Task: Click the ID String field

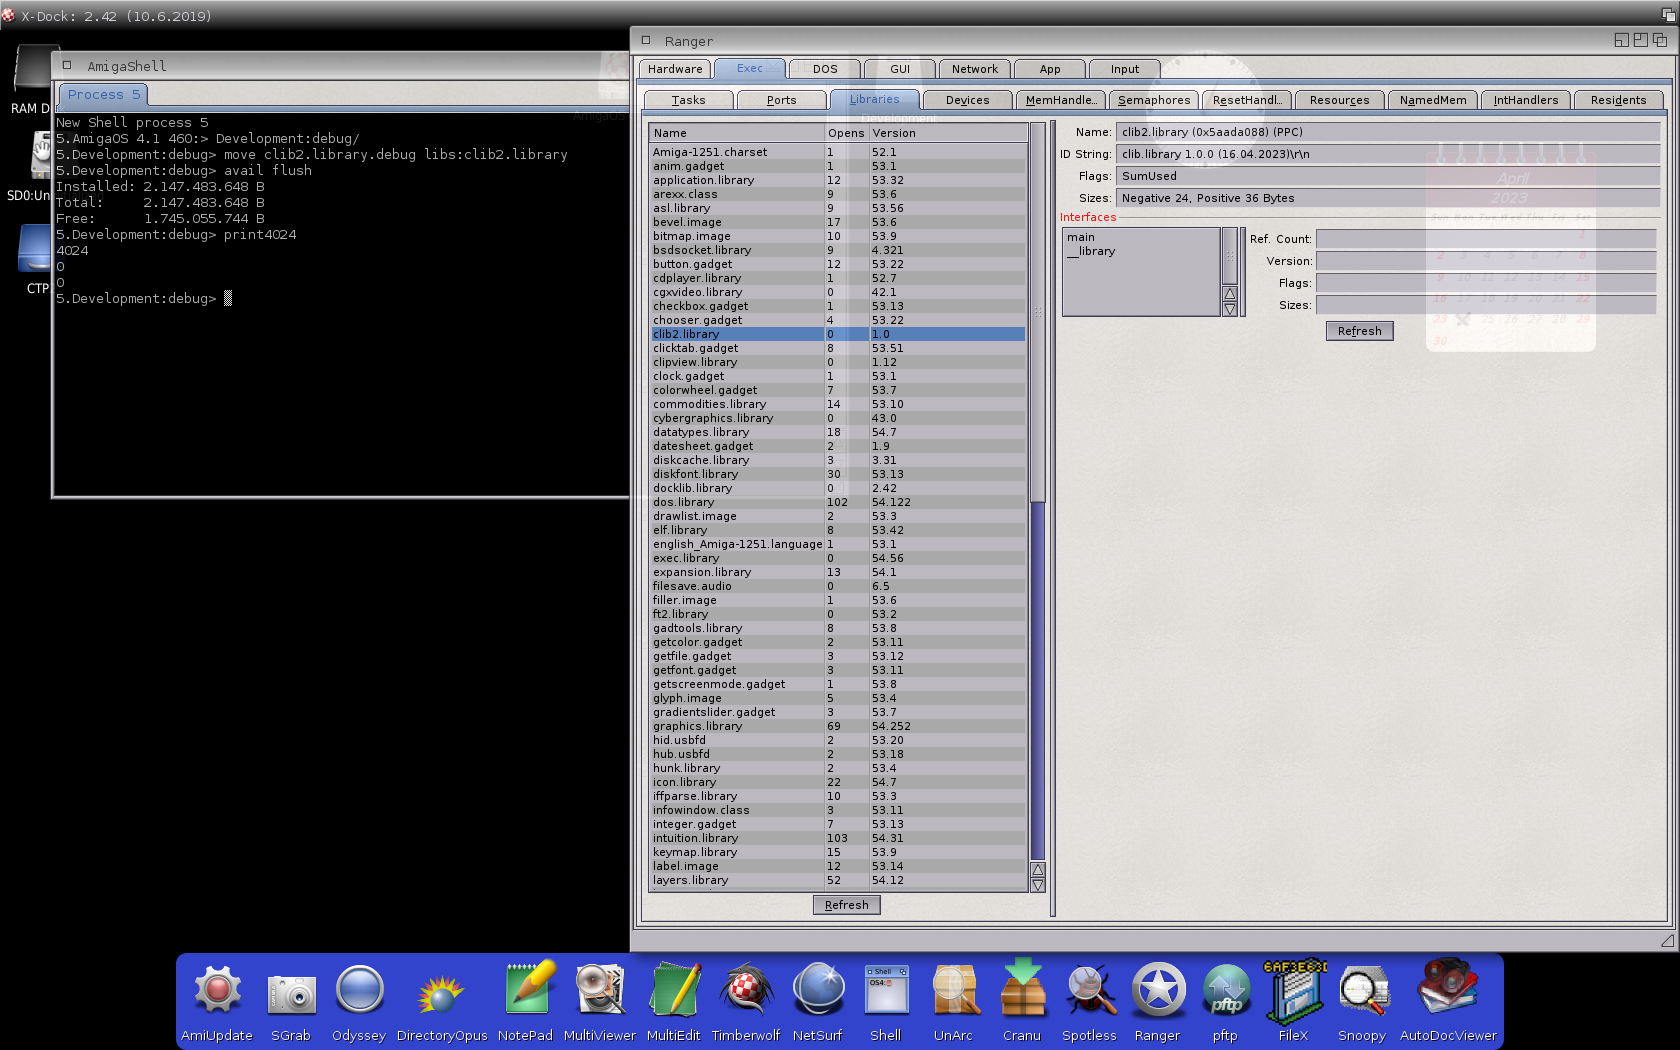Action: [x=1388, y=154]
